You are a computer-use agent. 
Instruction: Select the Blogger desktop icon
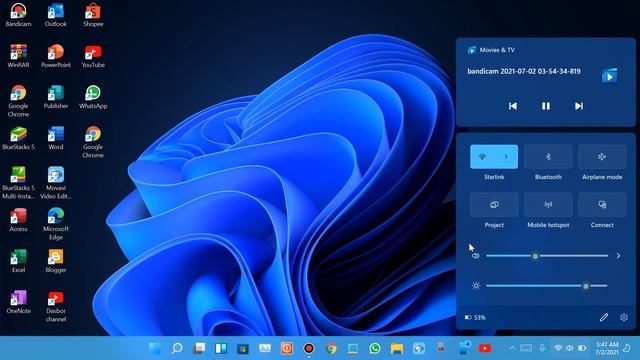(x=56, y=261)
